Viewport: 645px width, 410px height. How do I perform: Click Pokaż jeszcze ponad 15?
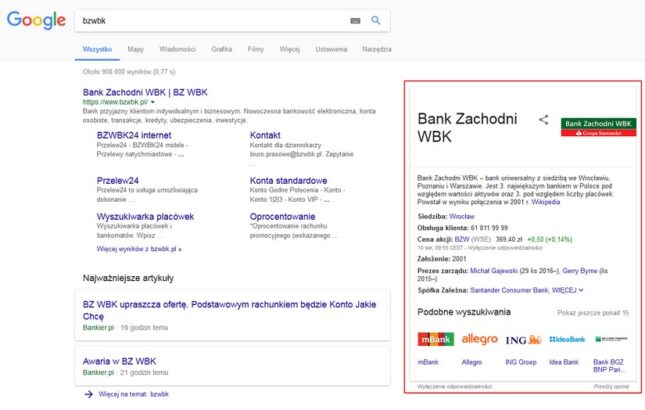(x=593, y=313)
